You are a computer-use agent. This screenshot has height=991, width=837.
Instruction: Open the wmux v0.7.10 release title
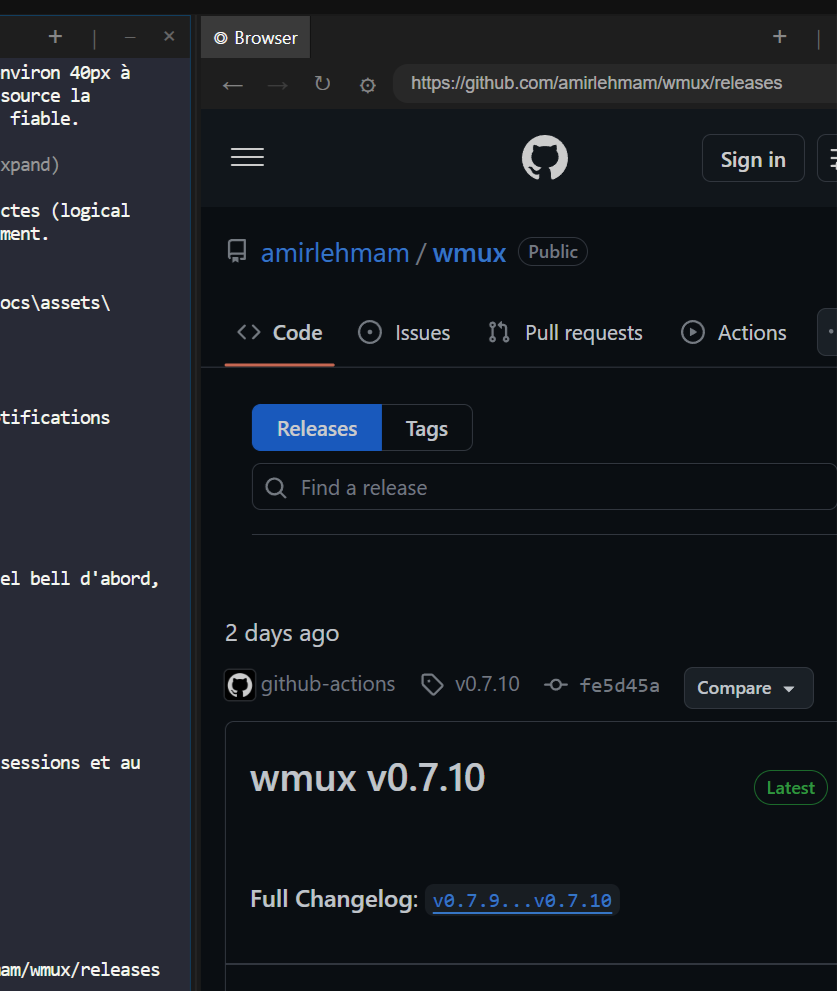(x=367, y=777)
